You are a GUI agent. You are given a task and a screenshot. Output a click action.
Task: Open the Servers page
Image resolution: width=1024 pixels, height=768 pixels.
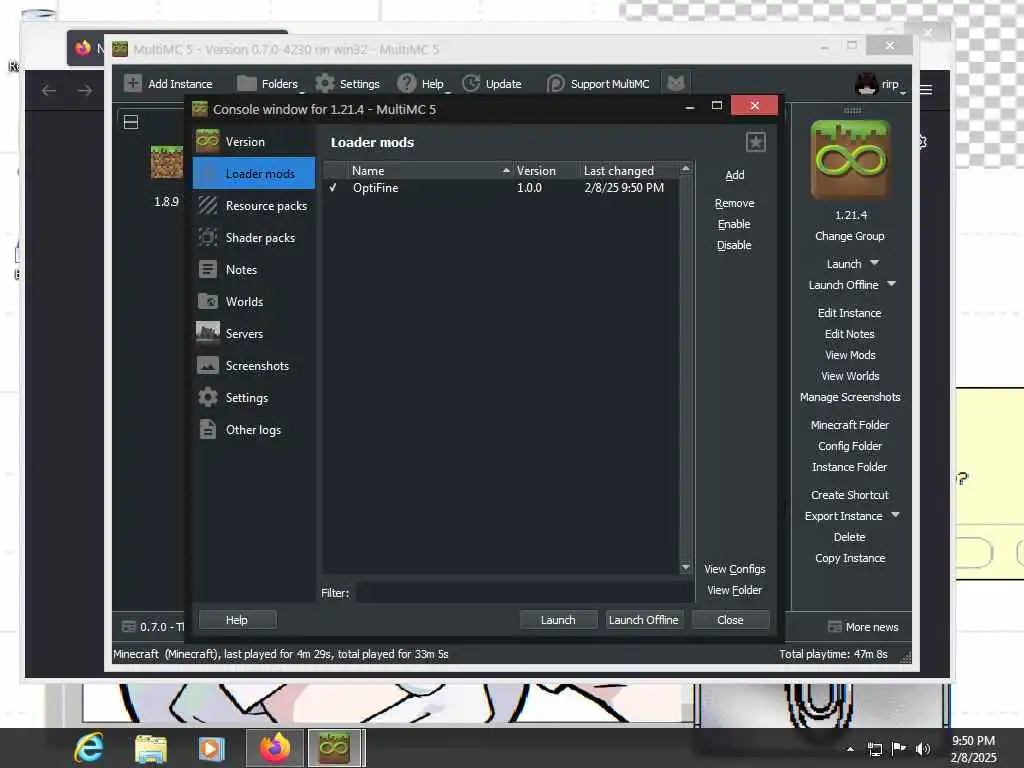pyautogui.click(x=254, y=334)
